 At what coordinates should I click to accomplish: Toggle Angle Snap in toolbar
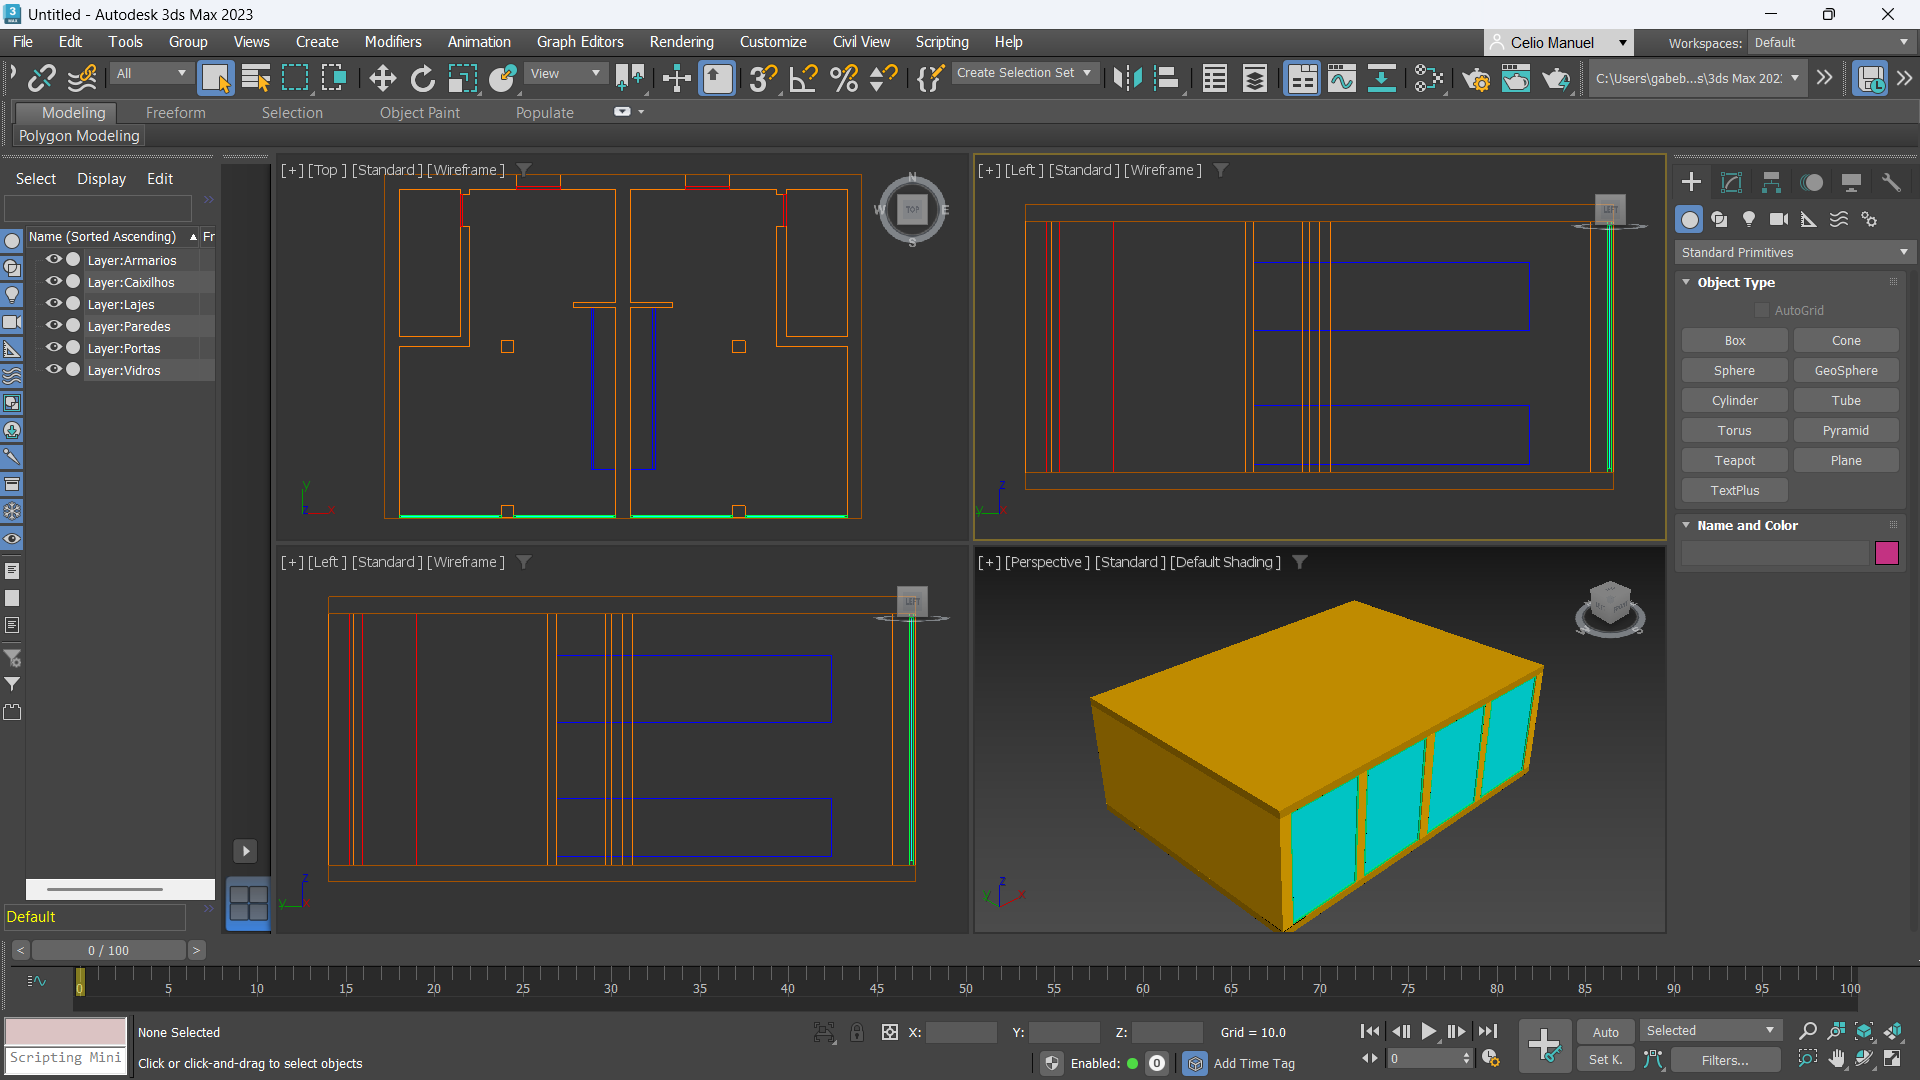tap(803, 78)
